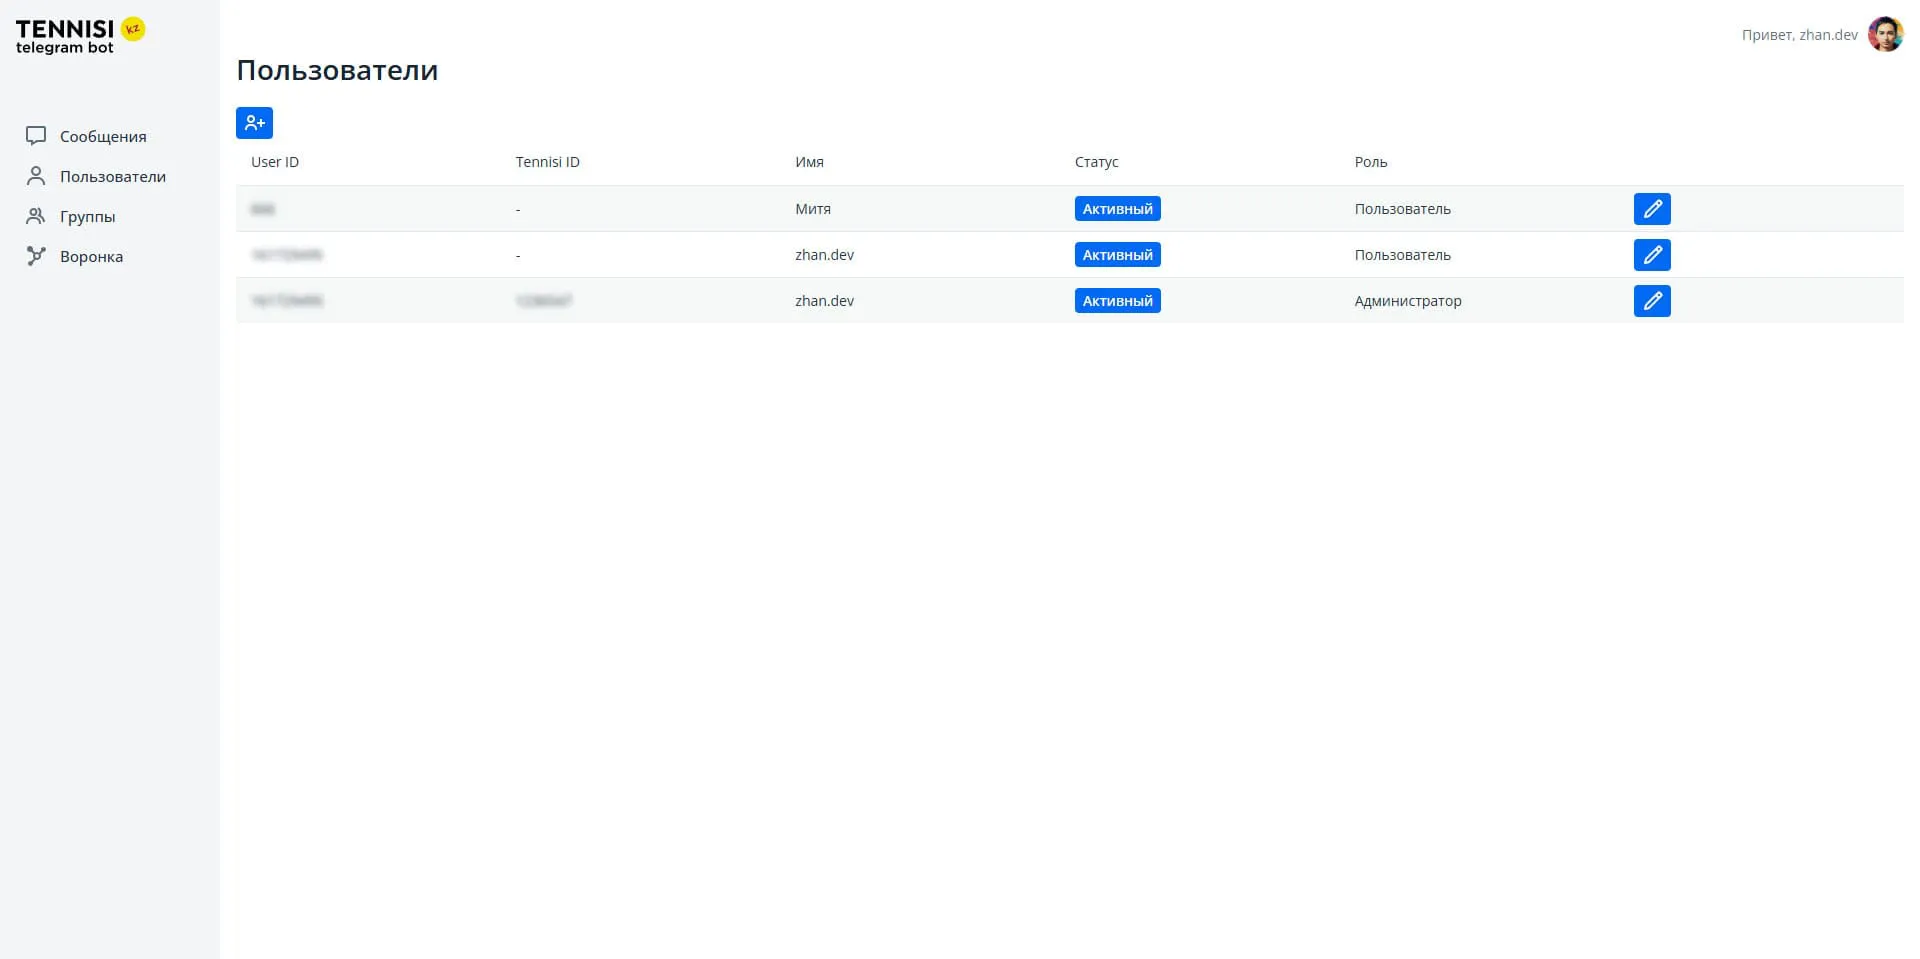Click the Сообщения chat bubble icon
Viewport: 1920px width, 959px height.
[36, 136]
